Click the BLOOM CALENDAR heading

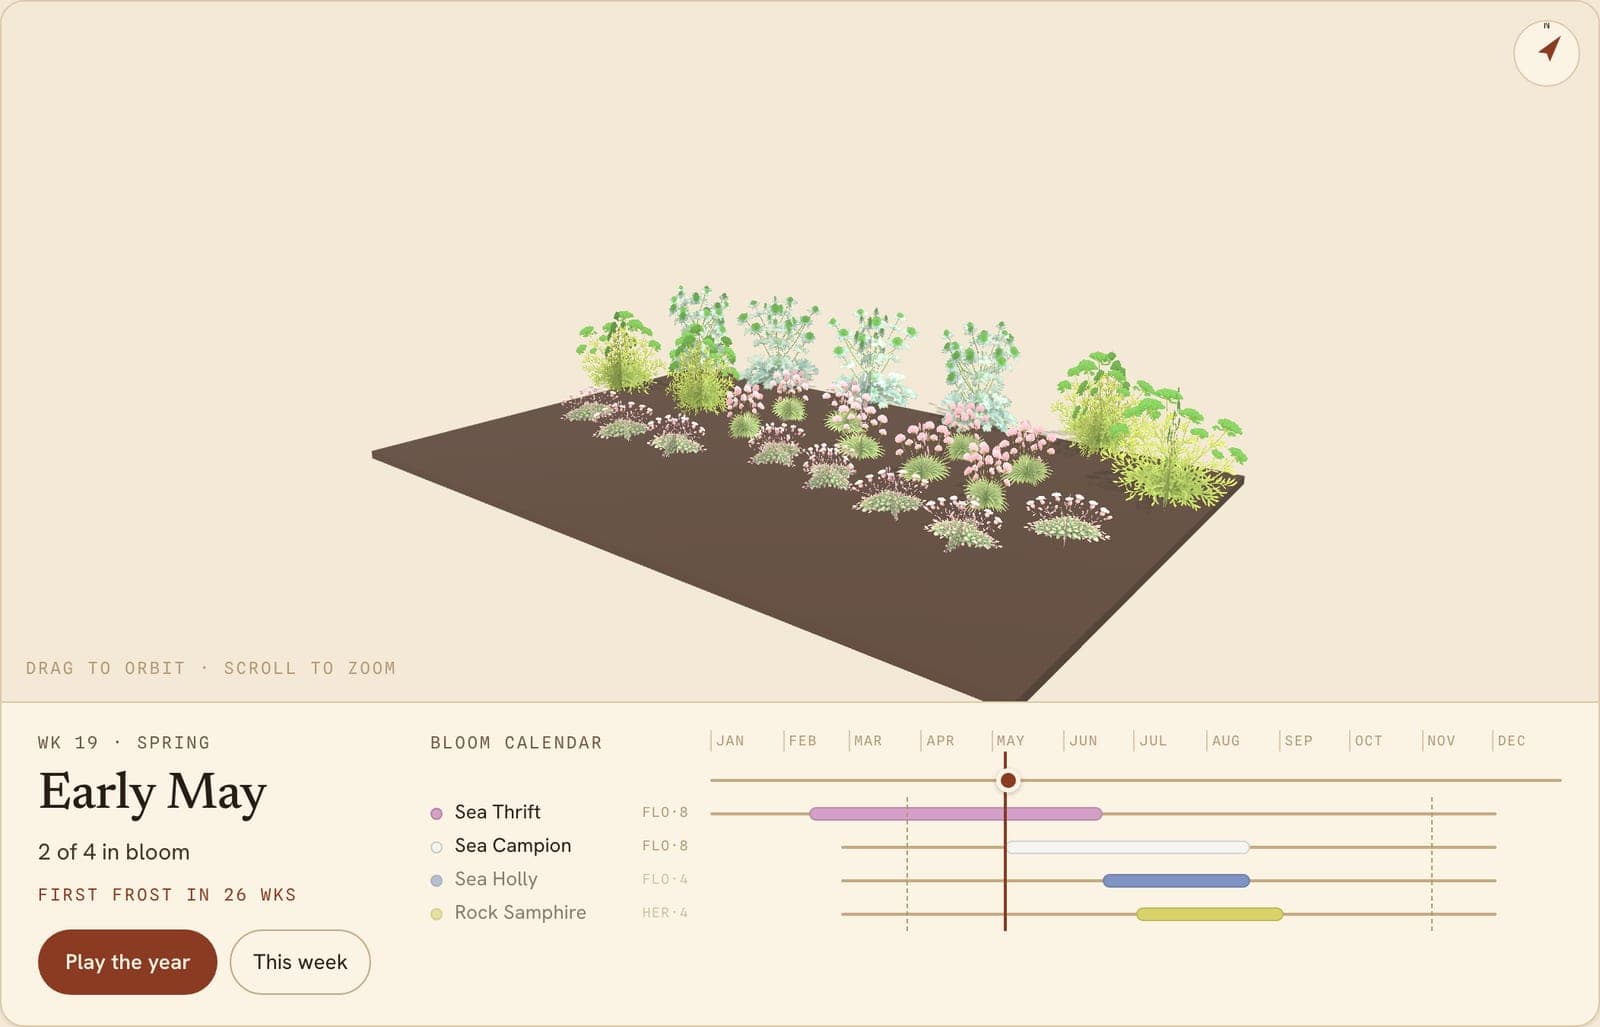pyautogui.click(x=516, y=743)
